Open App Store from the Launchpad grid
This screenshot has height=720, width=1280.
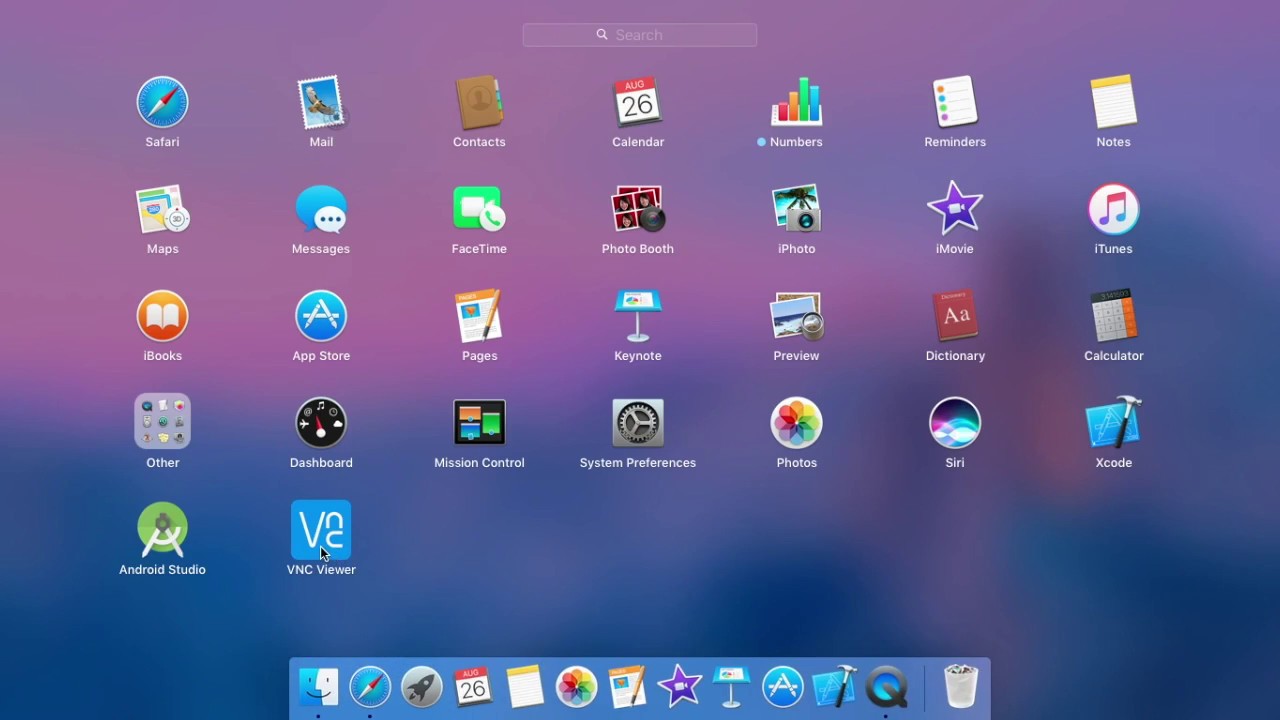click(321, 317)
